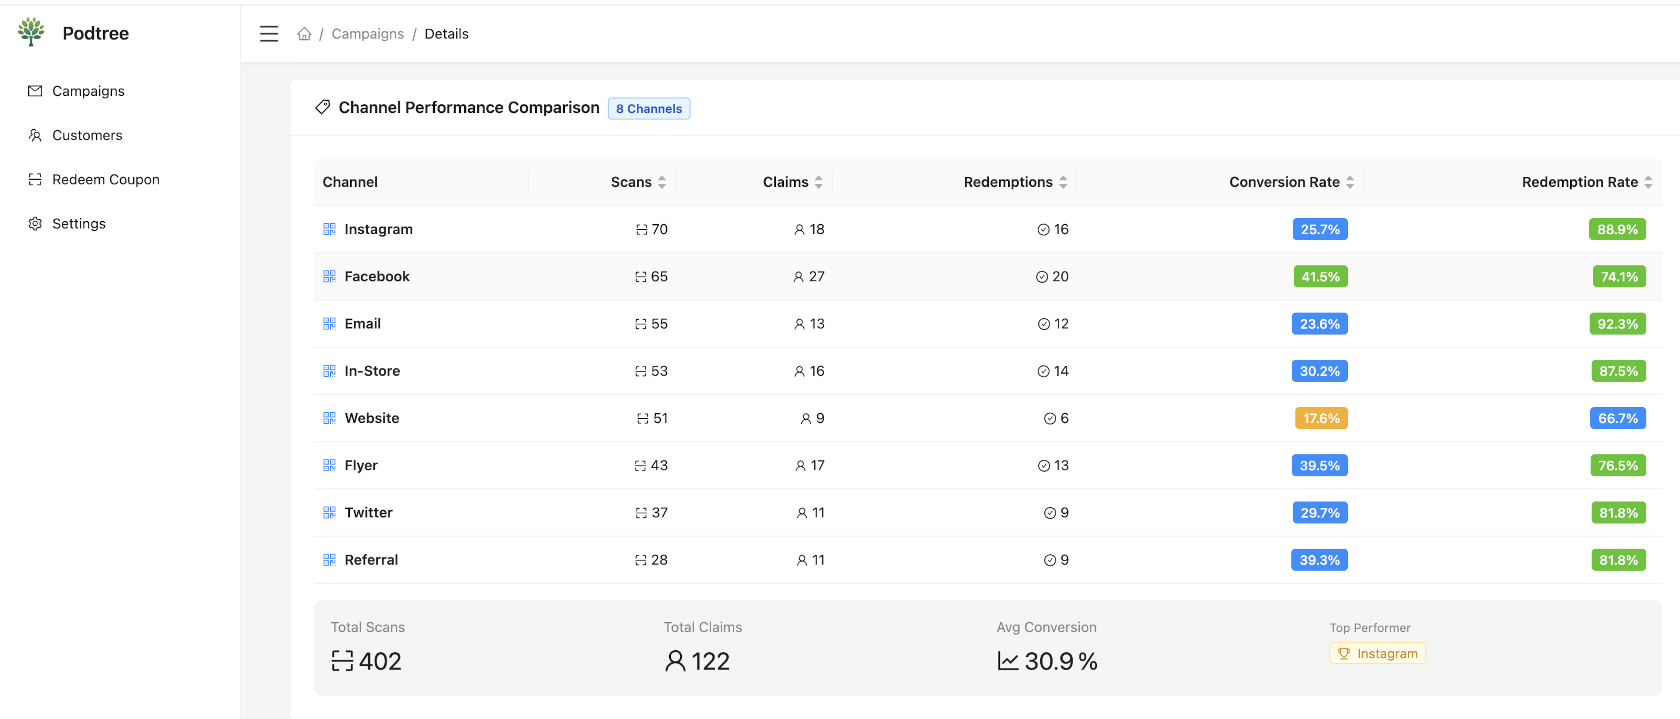
Task: Click the QR icon beside Facebook
Action: click(329, 276)
